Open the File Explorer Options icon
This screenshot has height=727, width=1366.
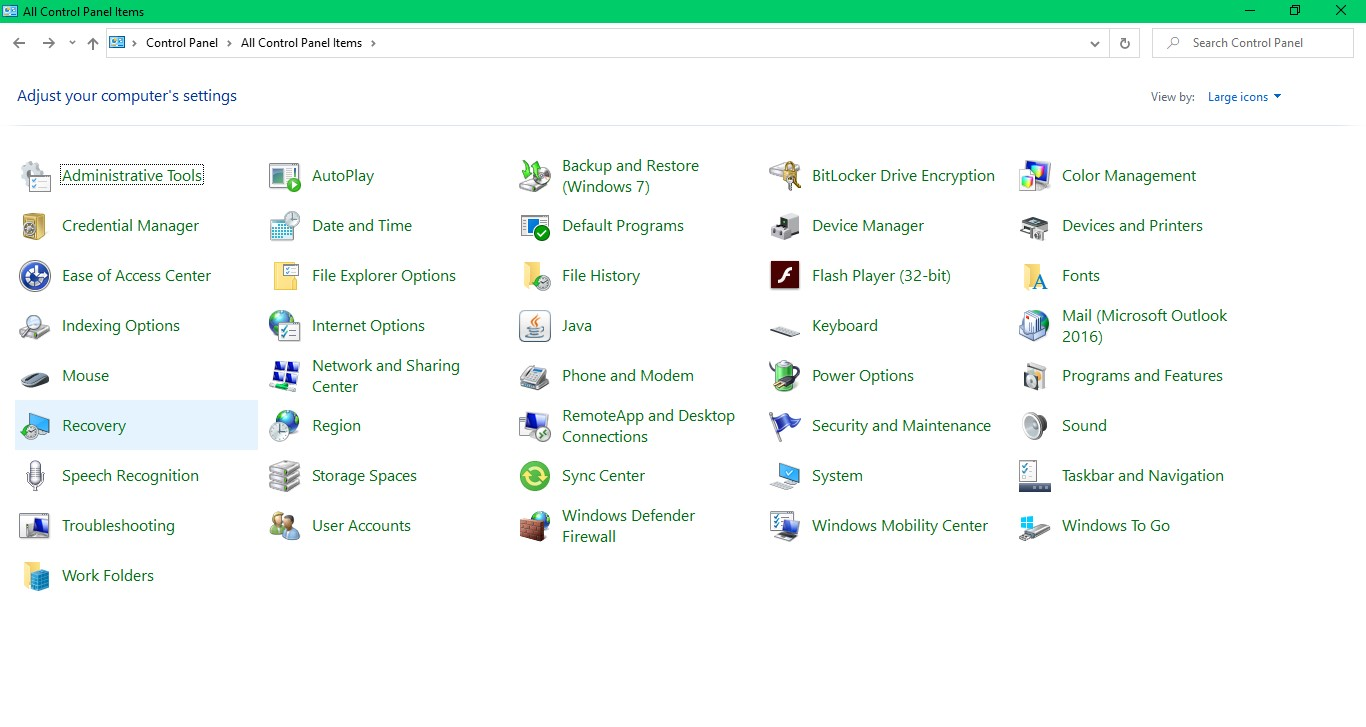[x=285, y=276]
